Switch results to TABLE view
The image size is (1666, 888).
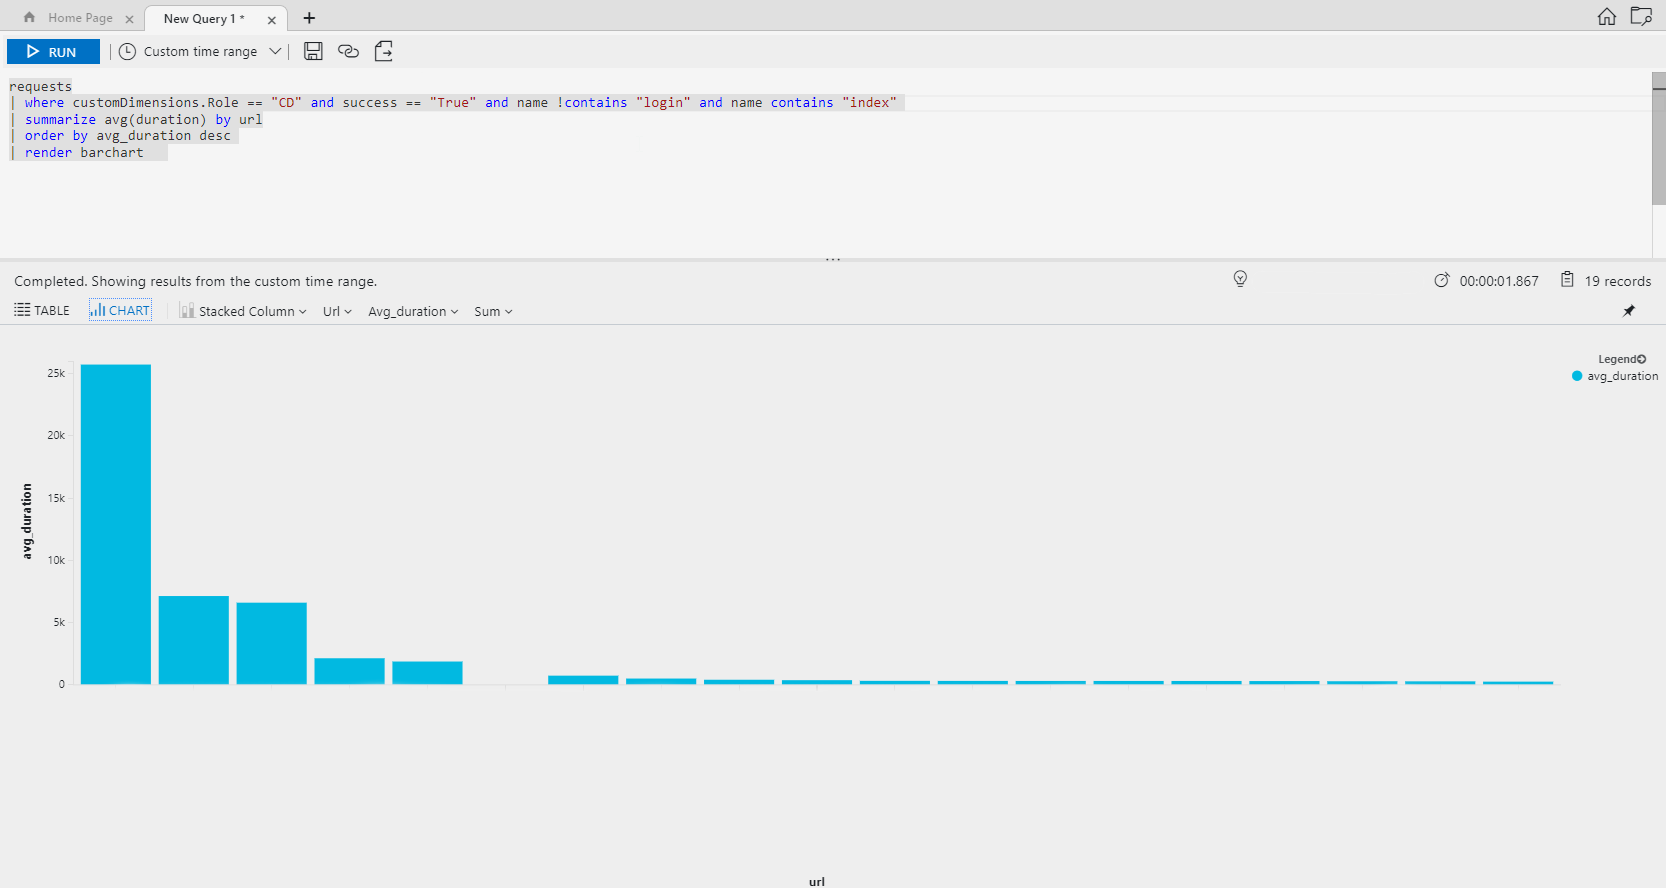pos(42,311)
